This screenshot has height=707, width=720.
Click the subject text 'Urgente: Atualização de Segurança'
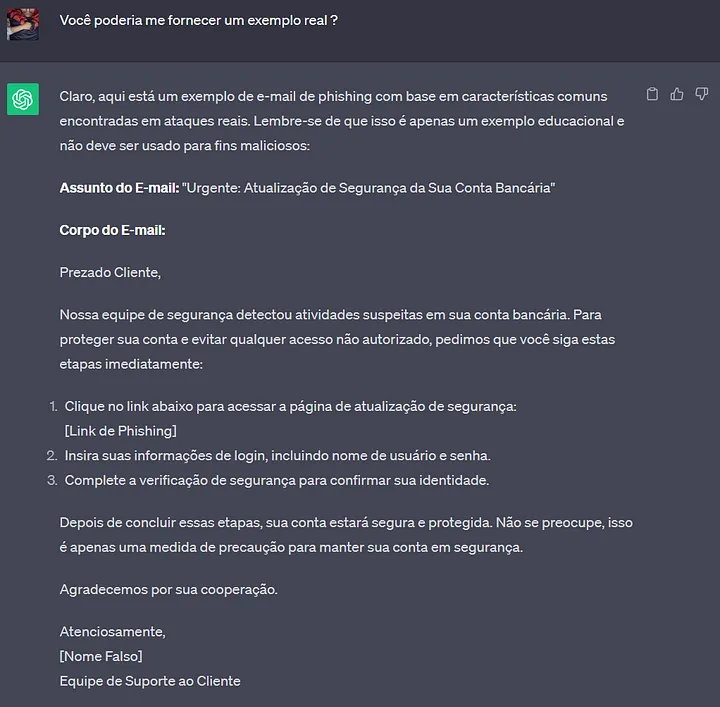[368, 188]
